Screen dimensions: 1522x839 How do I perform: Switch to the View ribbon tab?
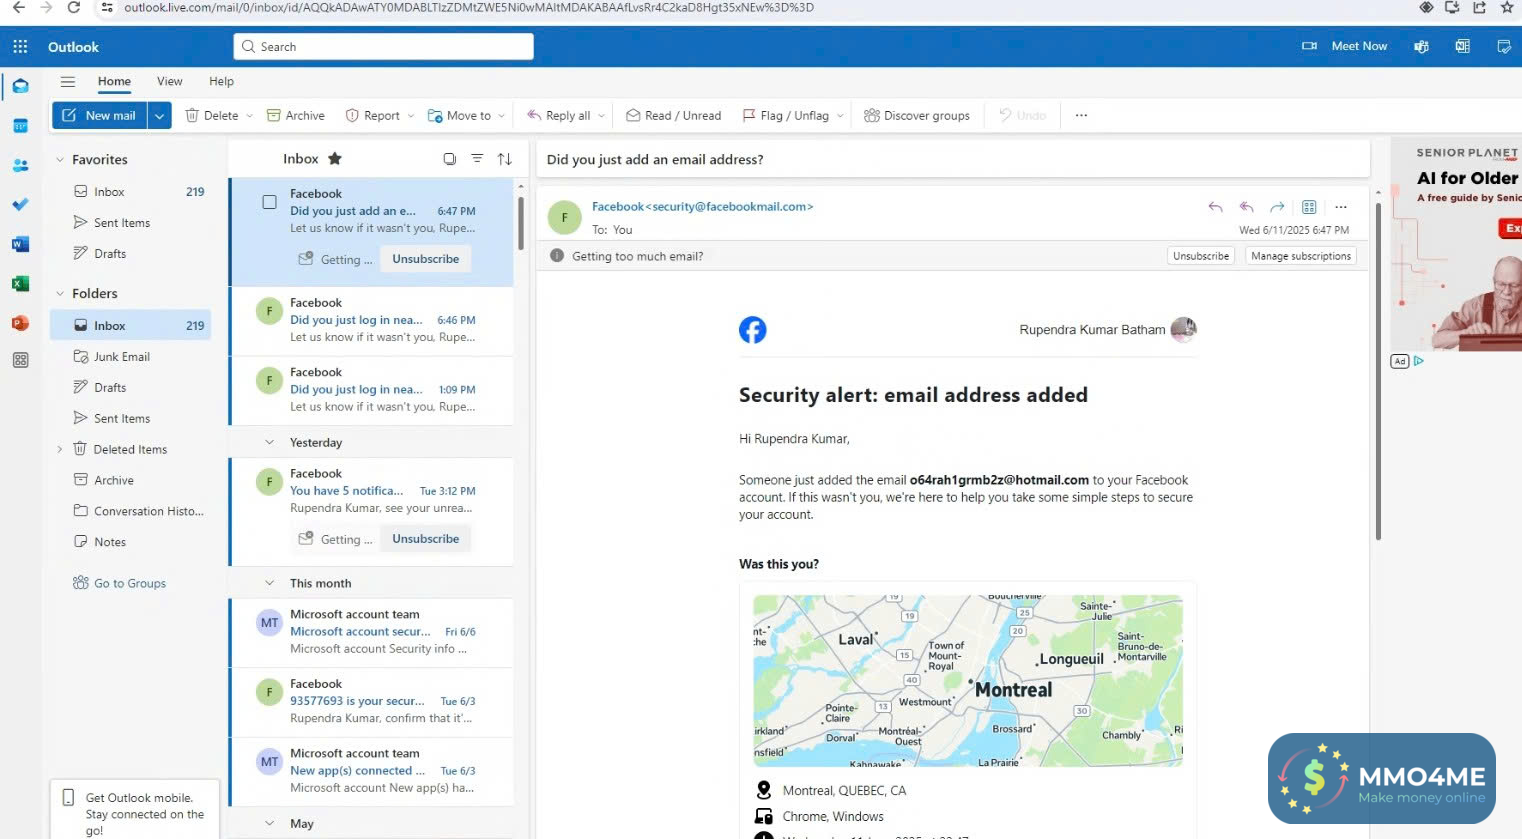pyautogui.click(x=170, y=82)
